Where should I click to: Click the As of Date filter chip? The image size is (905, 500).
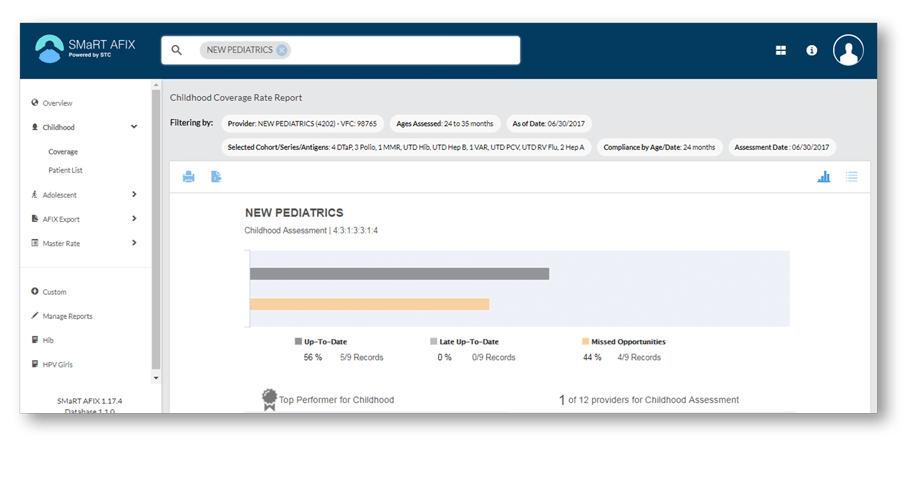pos(549,124)
